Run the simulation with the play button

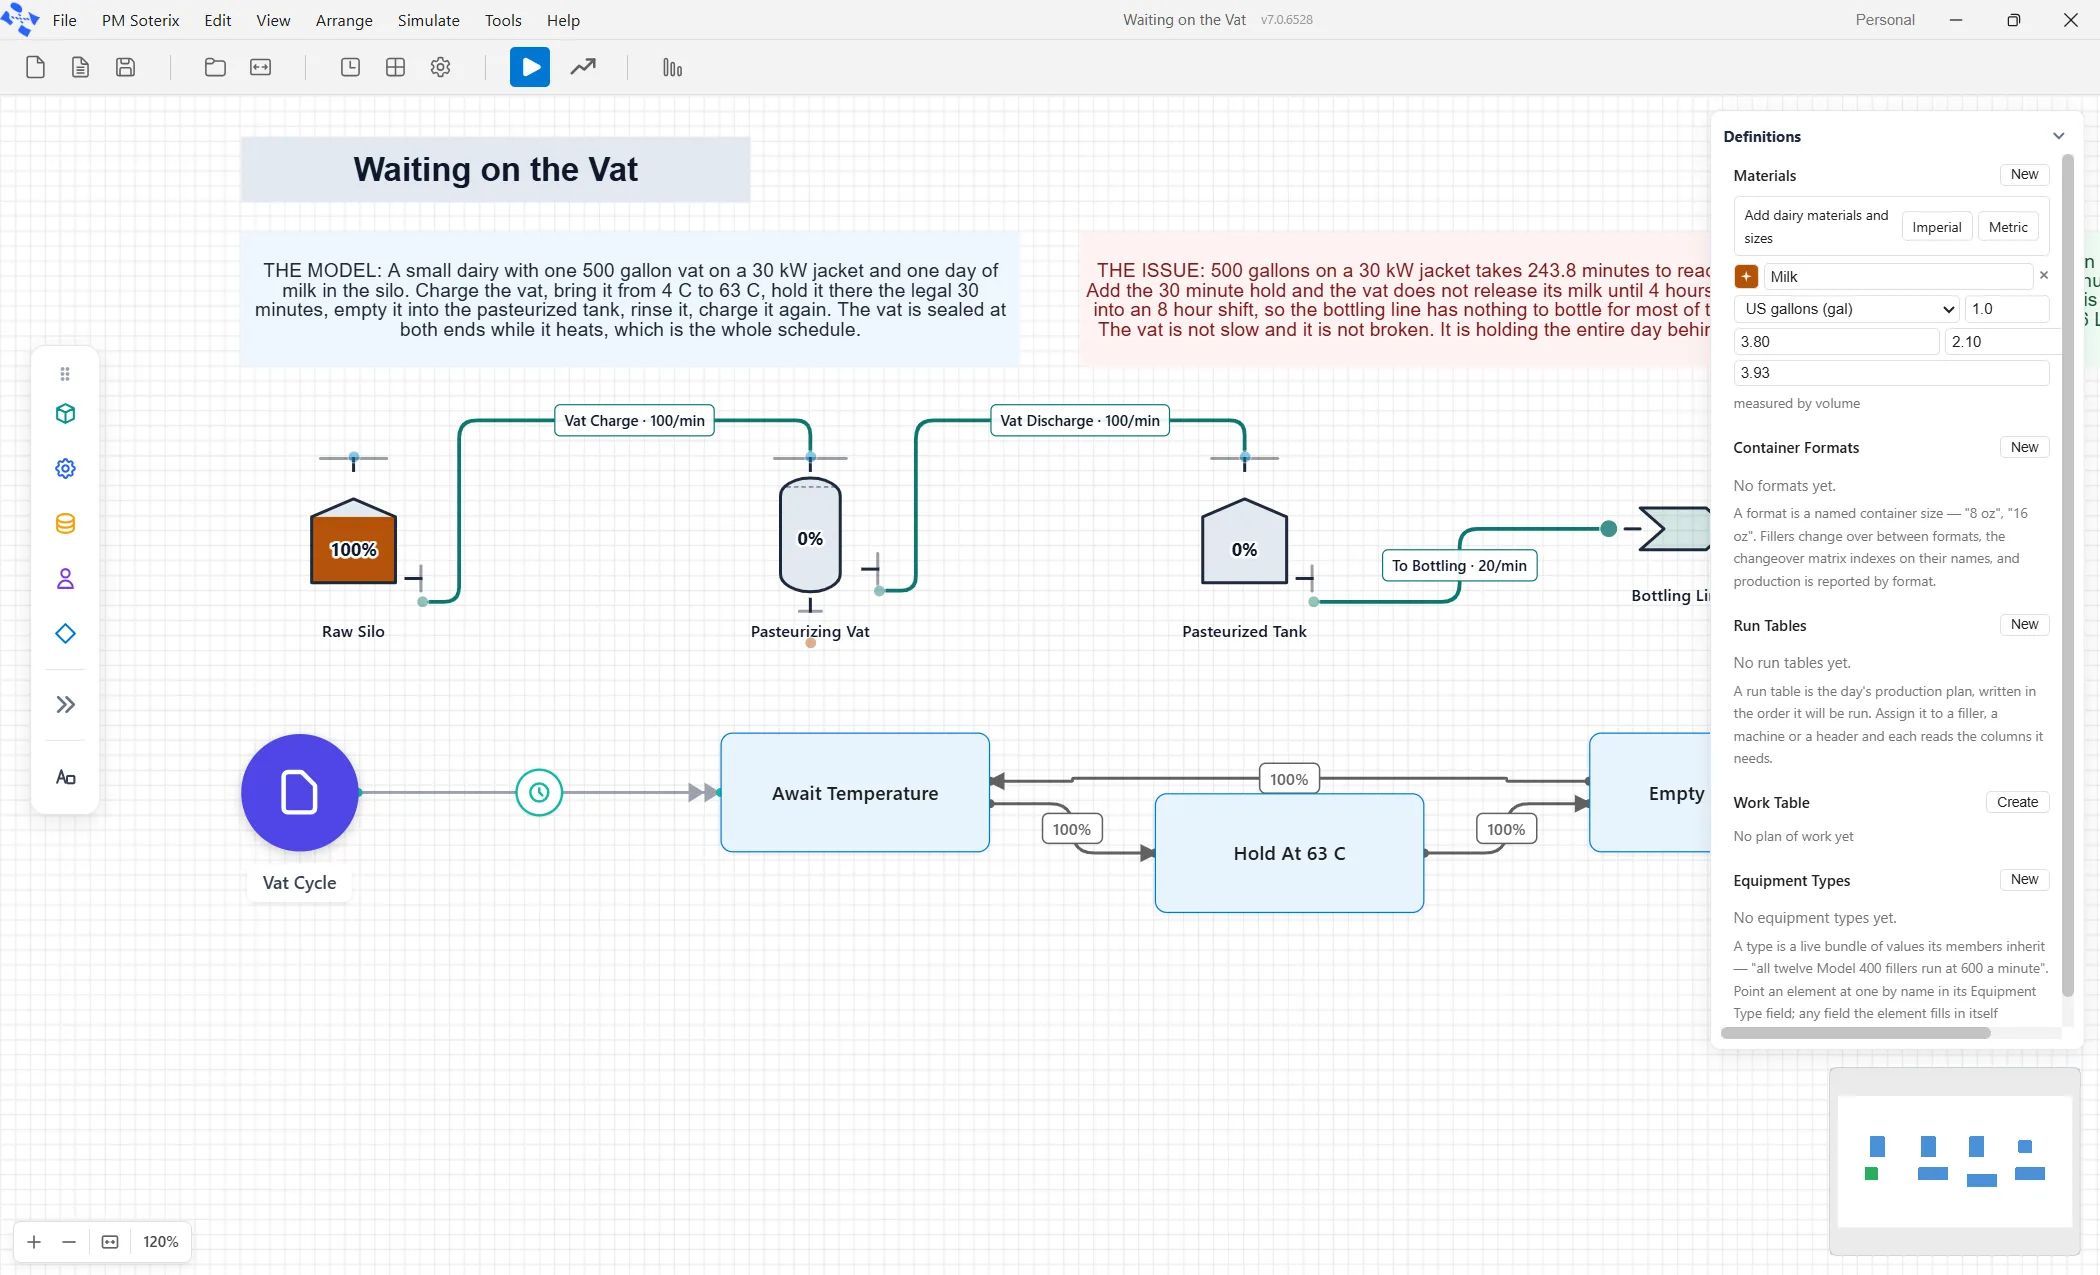tap(530, 67)
